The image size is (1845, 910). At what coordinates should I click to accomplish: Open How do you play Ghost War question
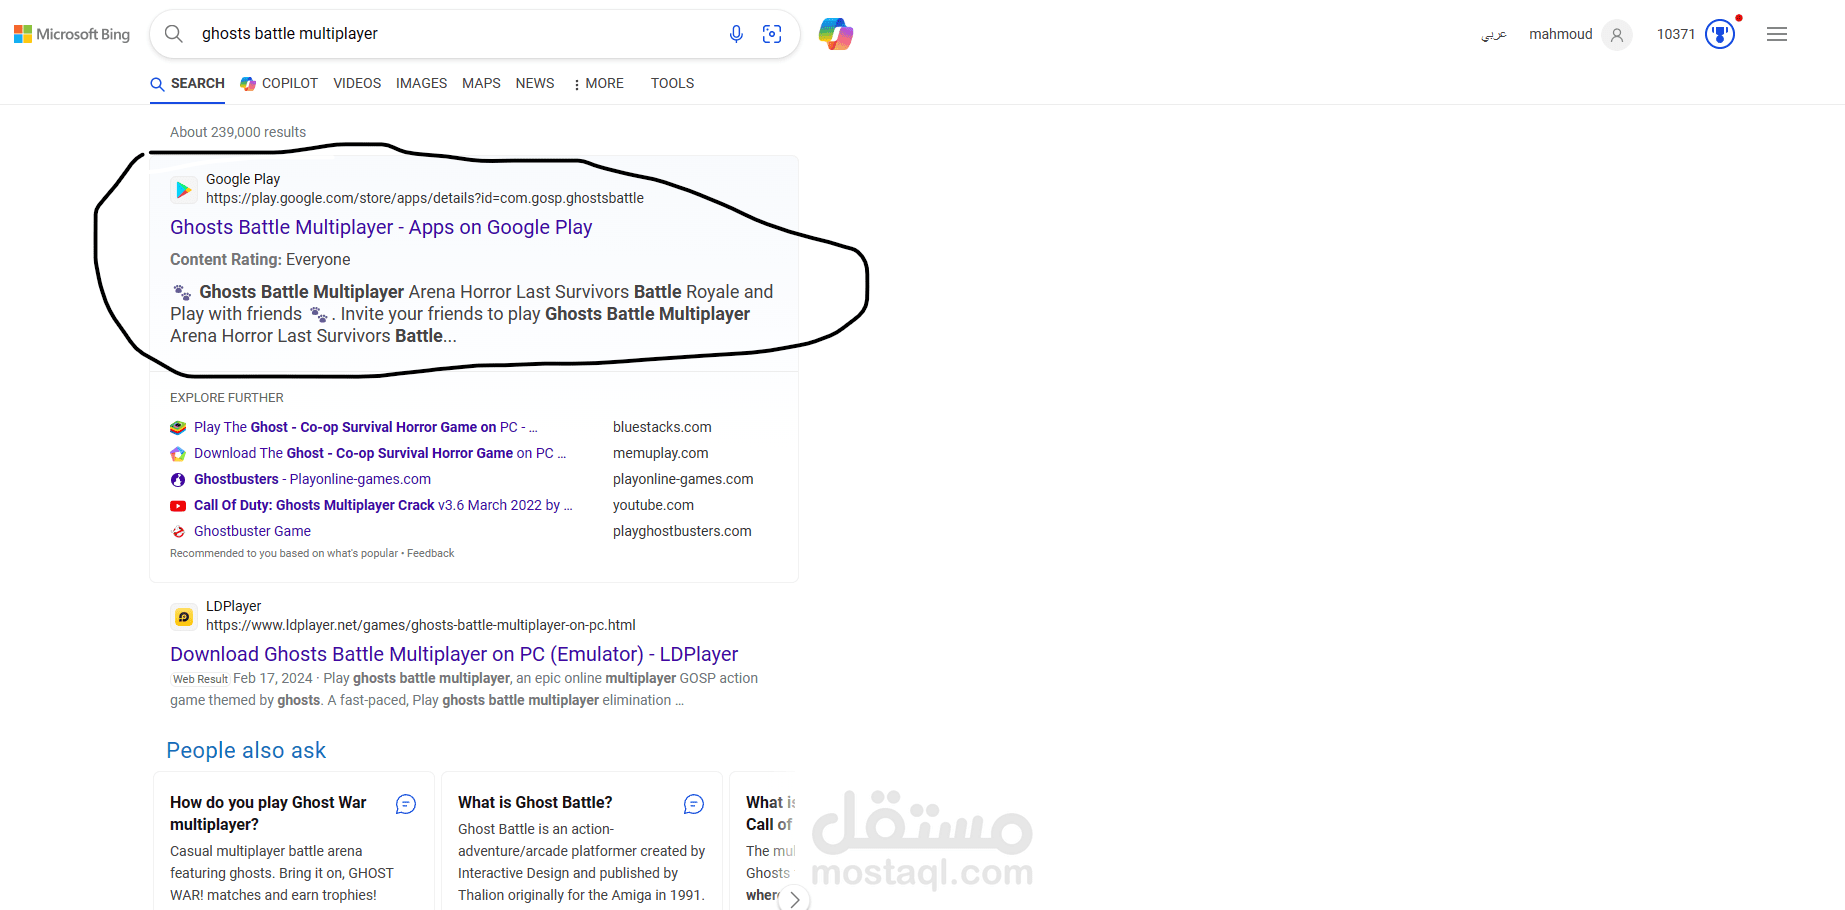click(268, 813)
